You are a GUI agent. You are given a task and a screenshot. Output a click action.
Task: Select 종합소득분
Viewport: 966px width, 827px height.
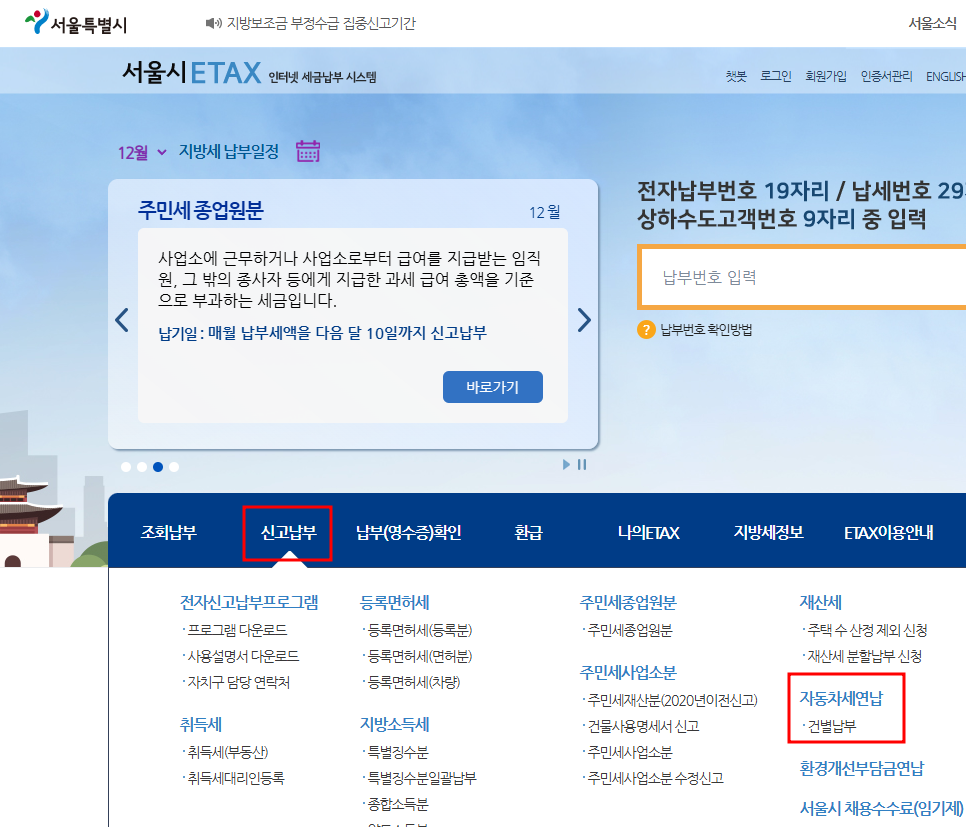tap(397, 804)
